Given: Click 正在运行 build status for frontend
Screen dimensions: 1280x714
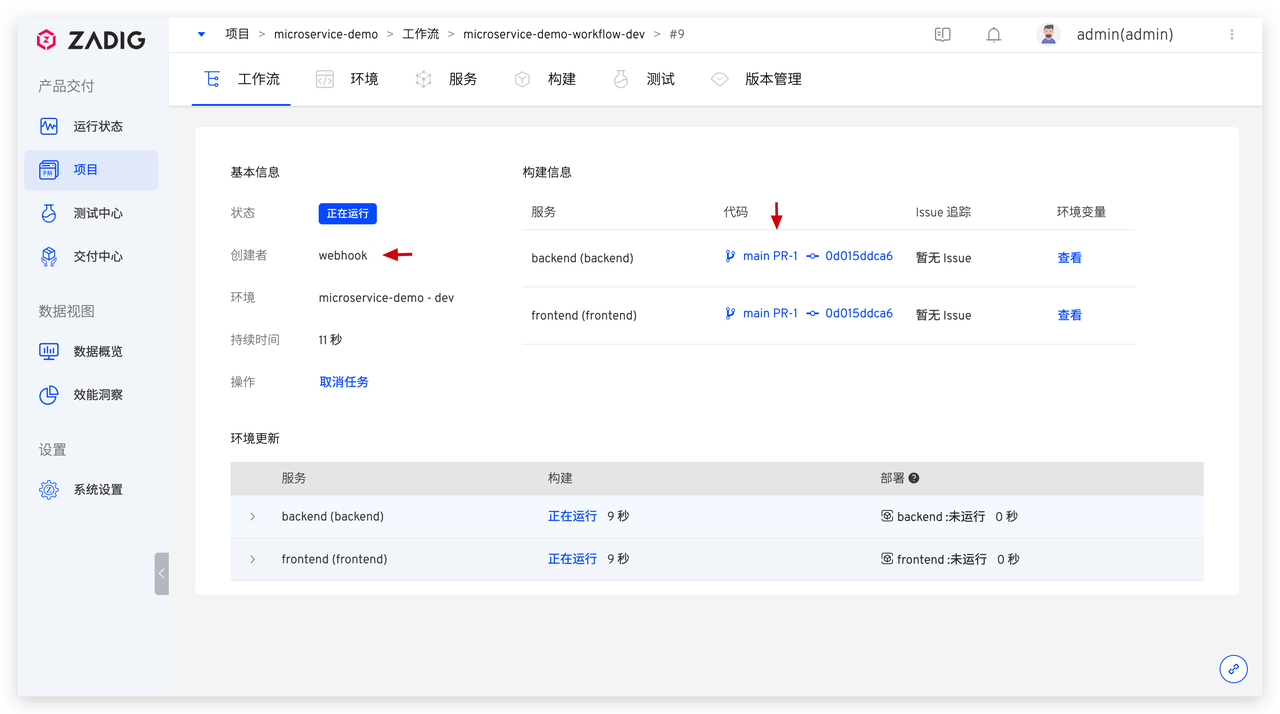Looking at the screenshot, I should (572, 559).
